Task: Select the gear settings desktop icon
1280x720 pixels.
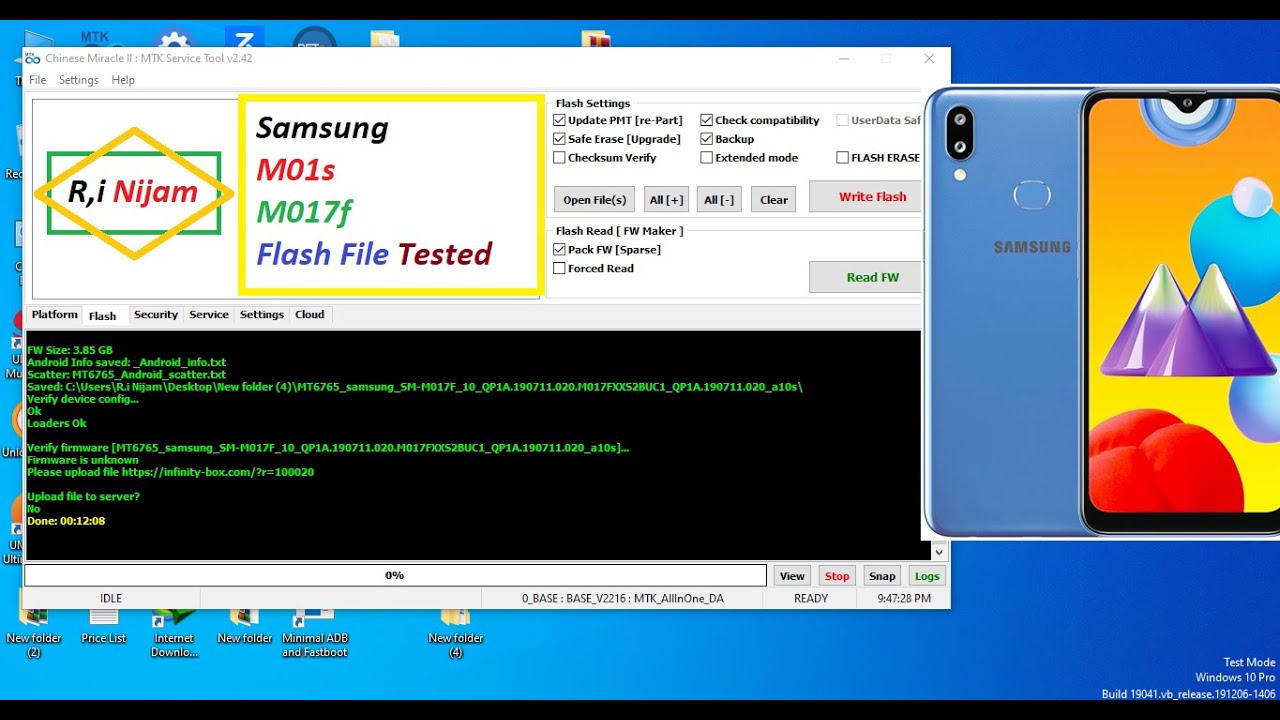Action: pos(174,40)
